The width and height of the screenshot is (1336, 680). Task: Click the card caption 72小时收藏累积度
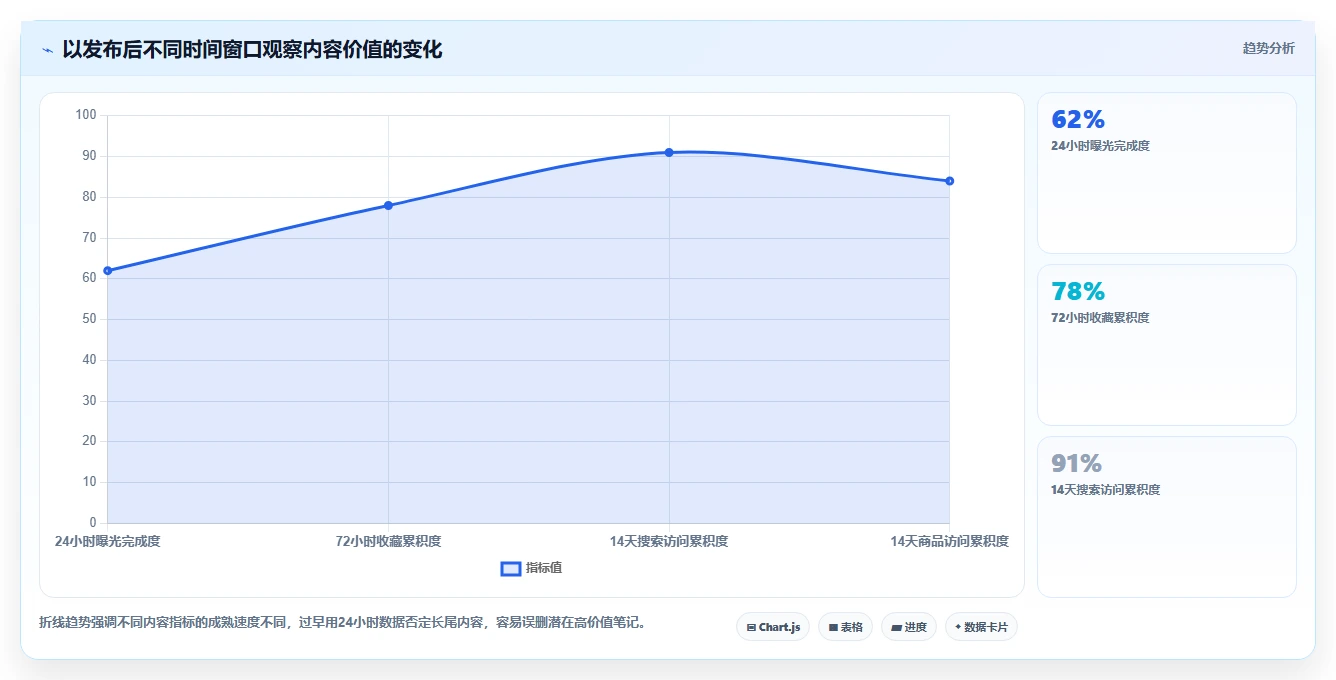point(1100,318)
